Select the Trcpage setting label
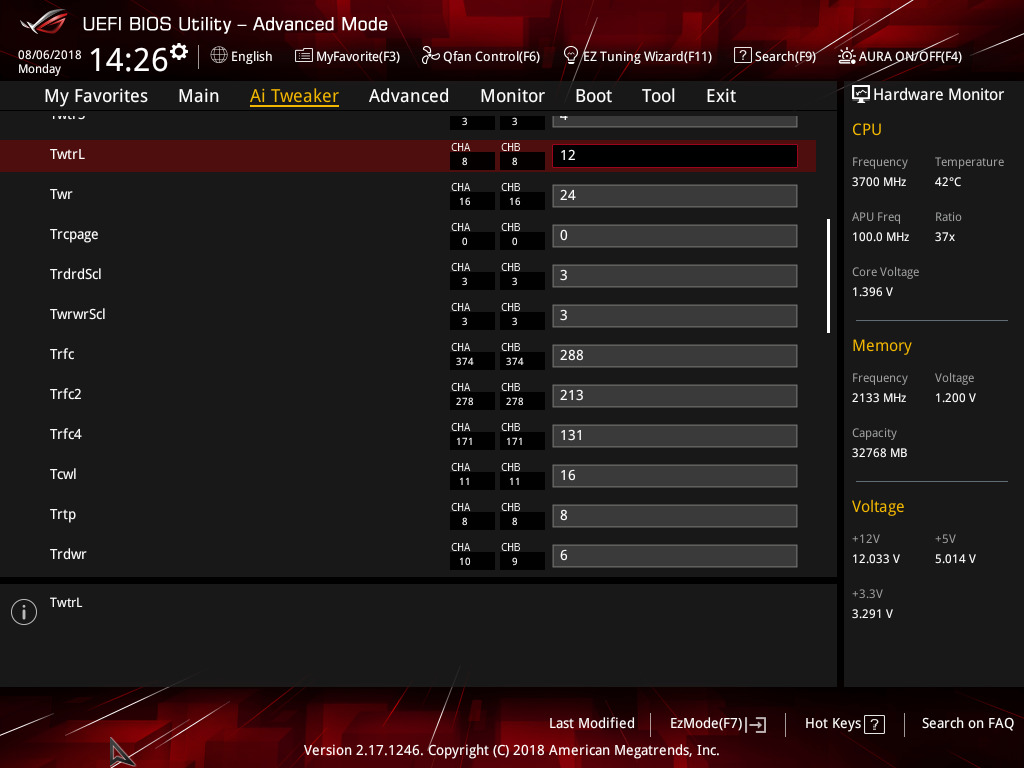This screenshot has height=768, width=1024. point(74,234)
